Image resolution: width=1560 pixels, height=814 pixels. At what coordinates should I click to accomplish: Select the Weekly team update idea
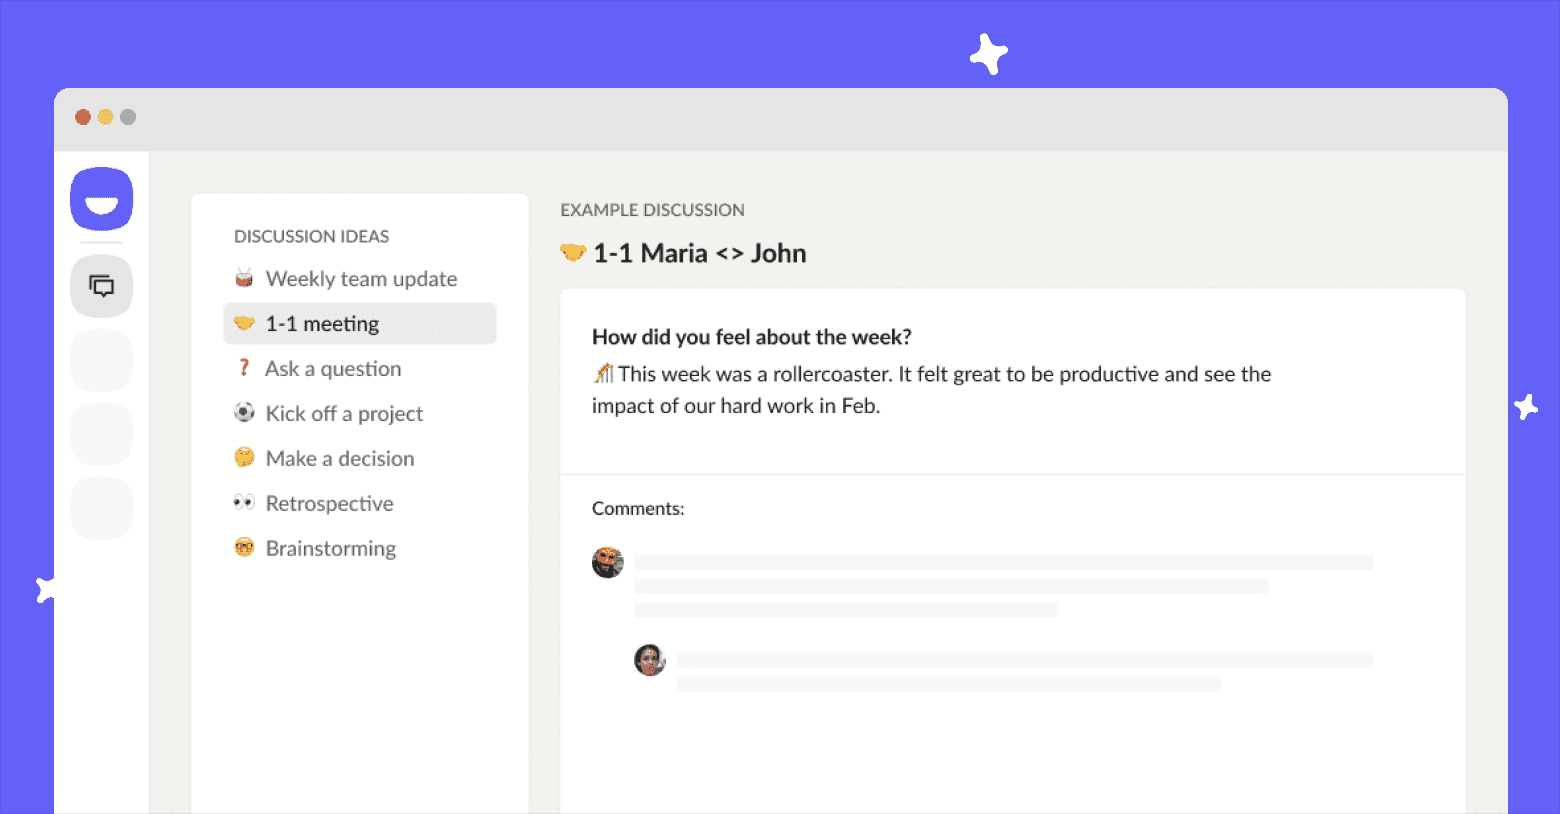pos(360,279)
